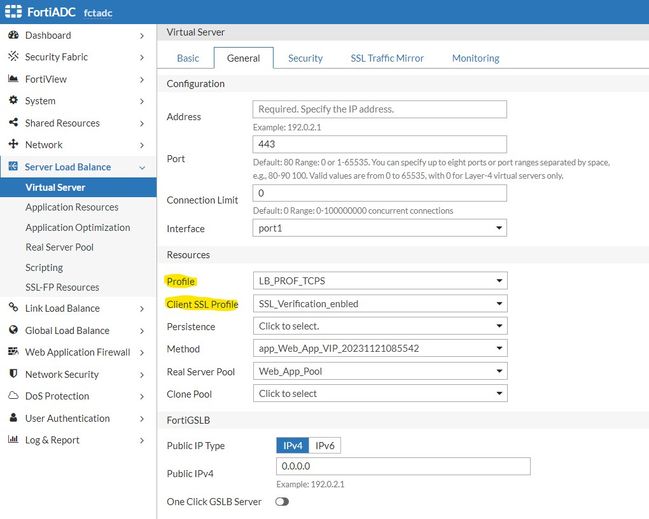This screenshot has height=519, width=649.
Task: Click the Address input field
Action: (x=380, y=109)
